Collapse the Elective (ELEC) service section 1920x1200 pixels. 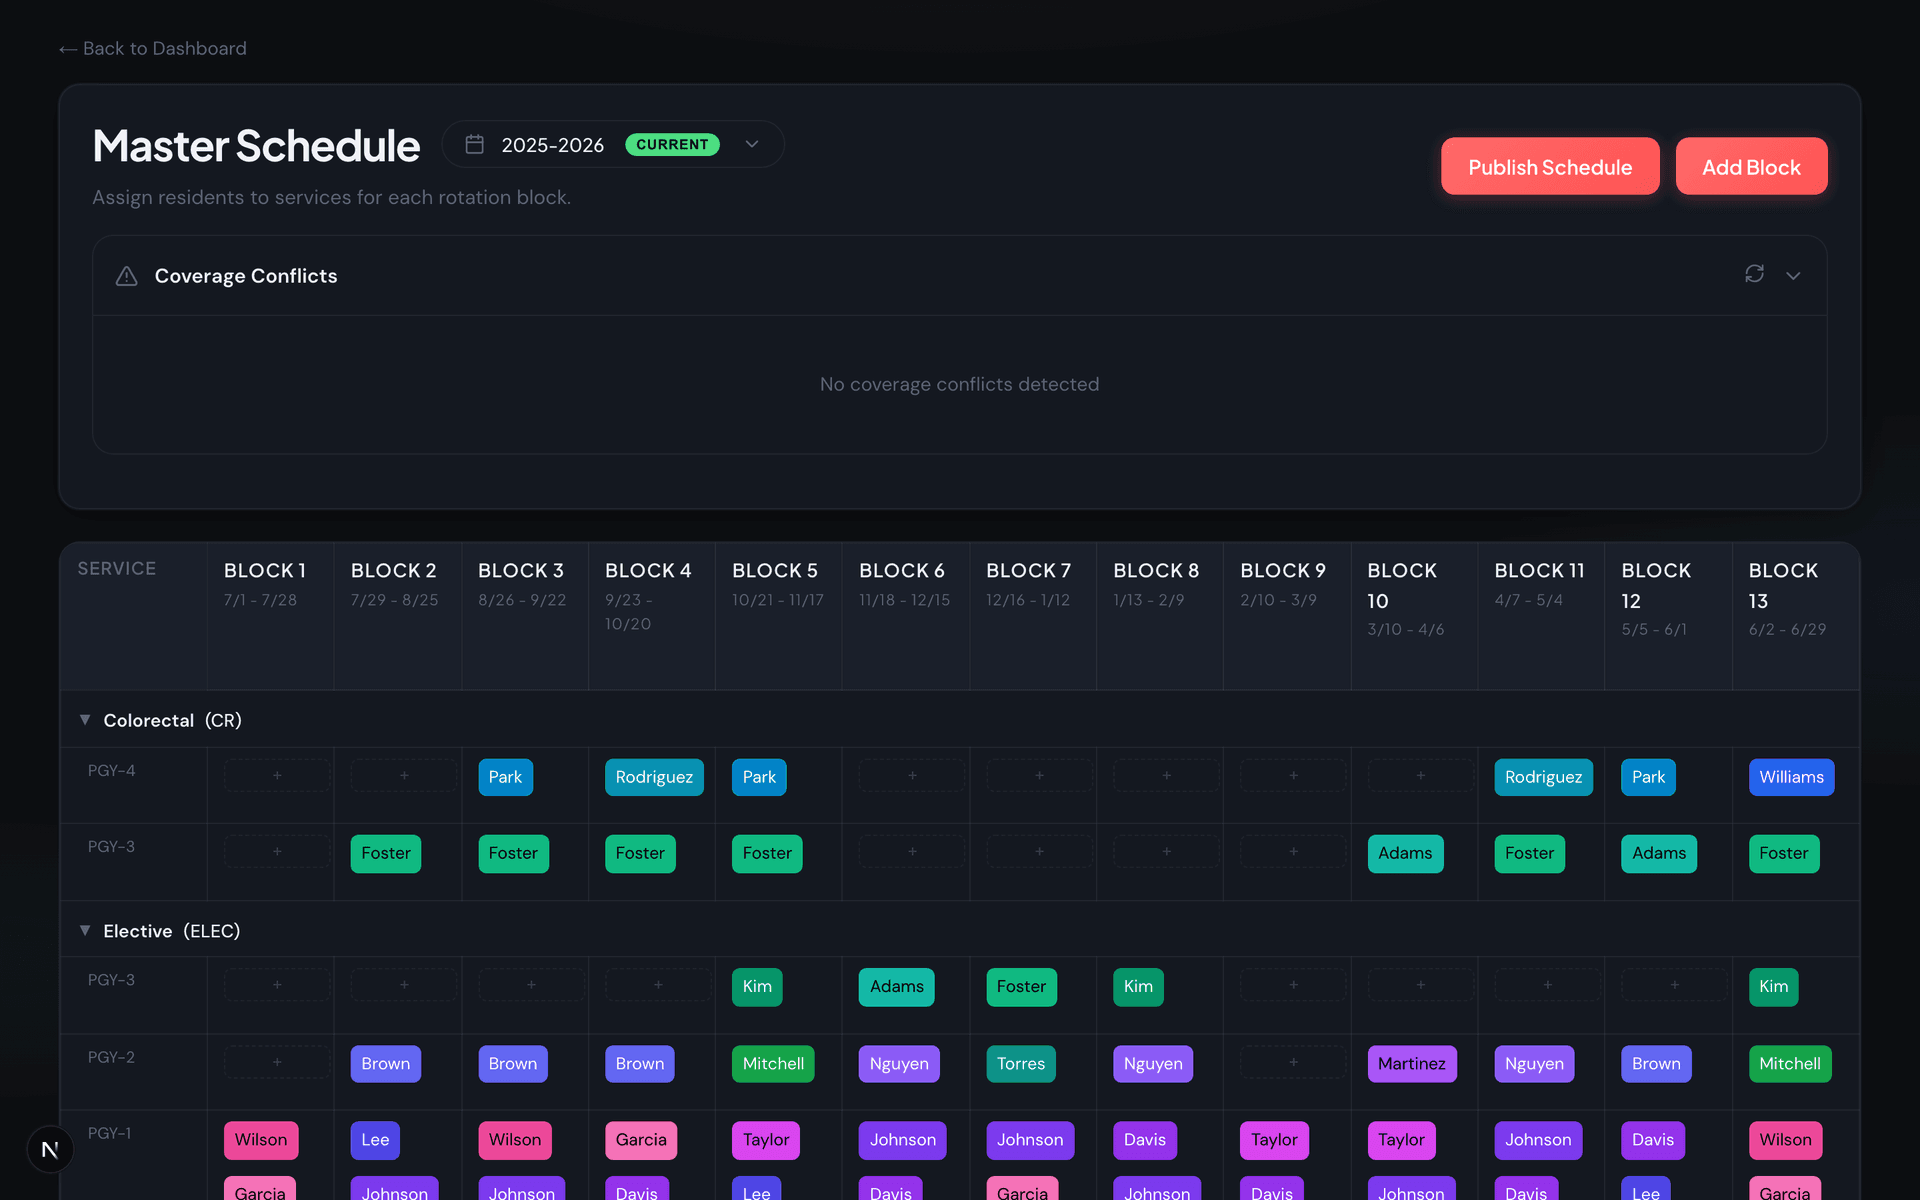pyautogui.click(x=85, y=929)
